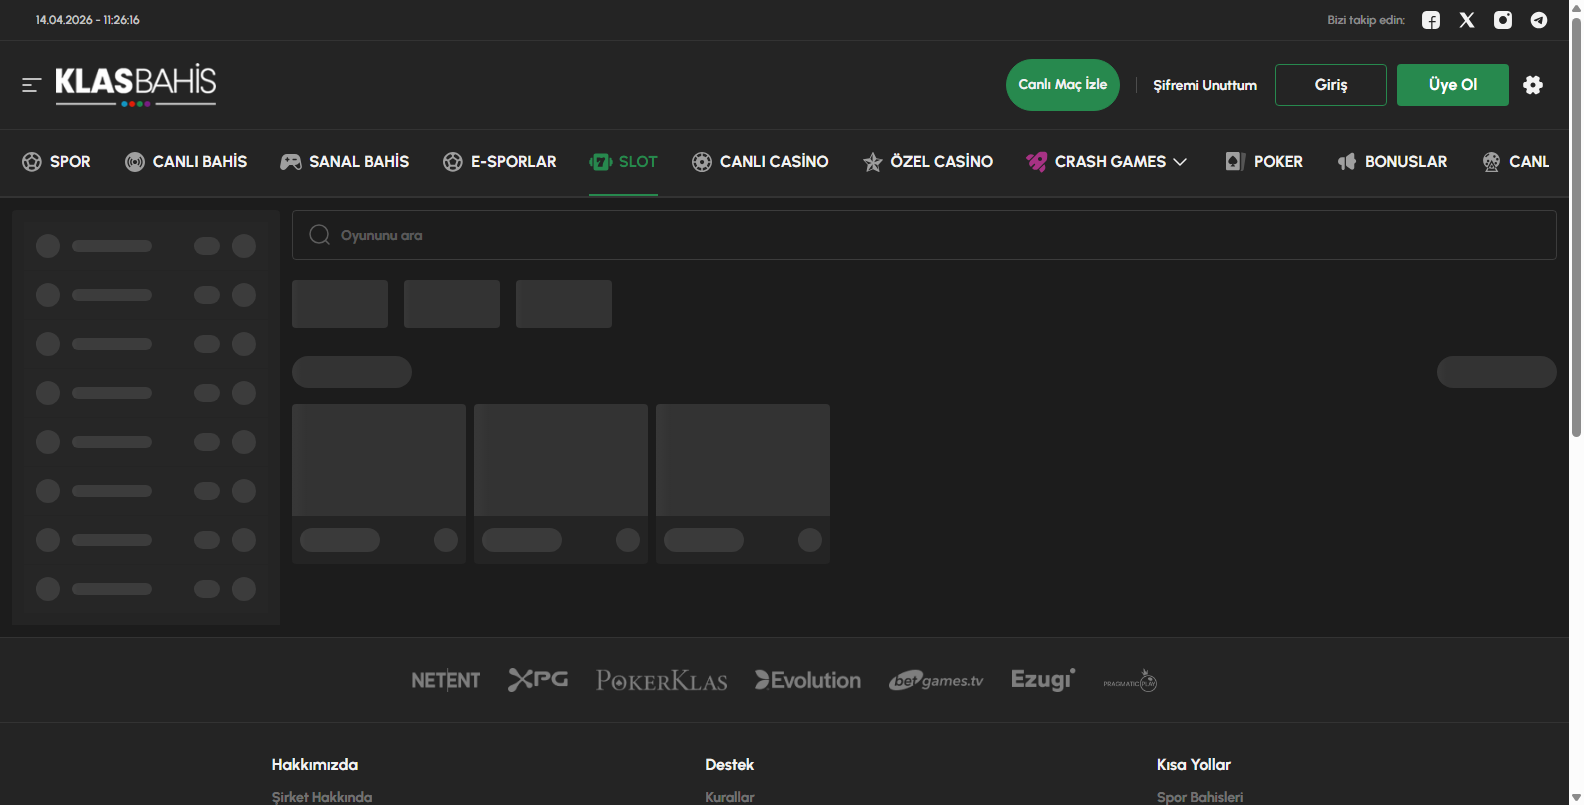
Task: Open the Canlı Casino tab
Action: pyautogui.click(x=760, y=162)
